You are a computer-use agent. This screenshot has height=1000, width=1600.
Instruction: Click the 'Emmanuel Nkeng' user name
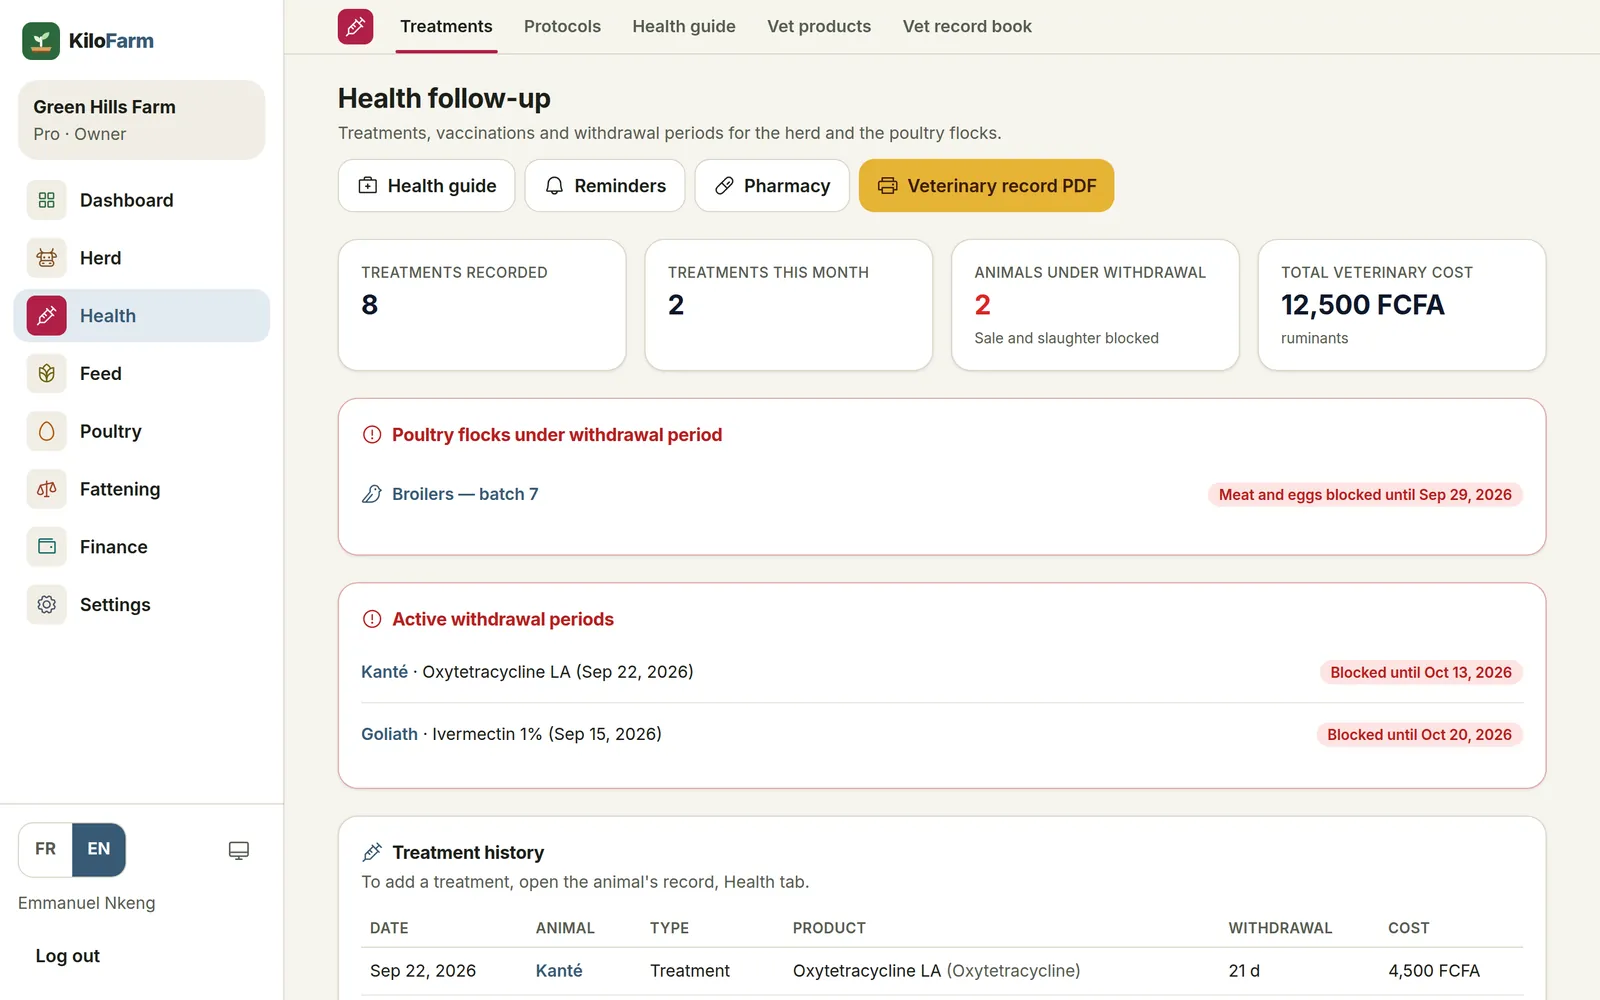click(87, 903)
